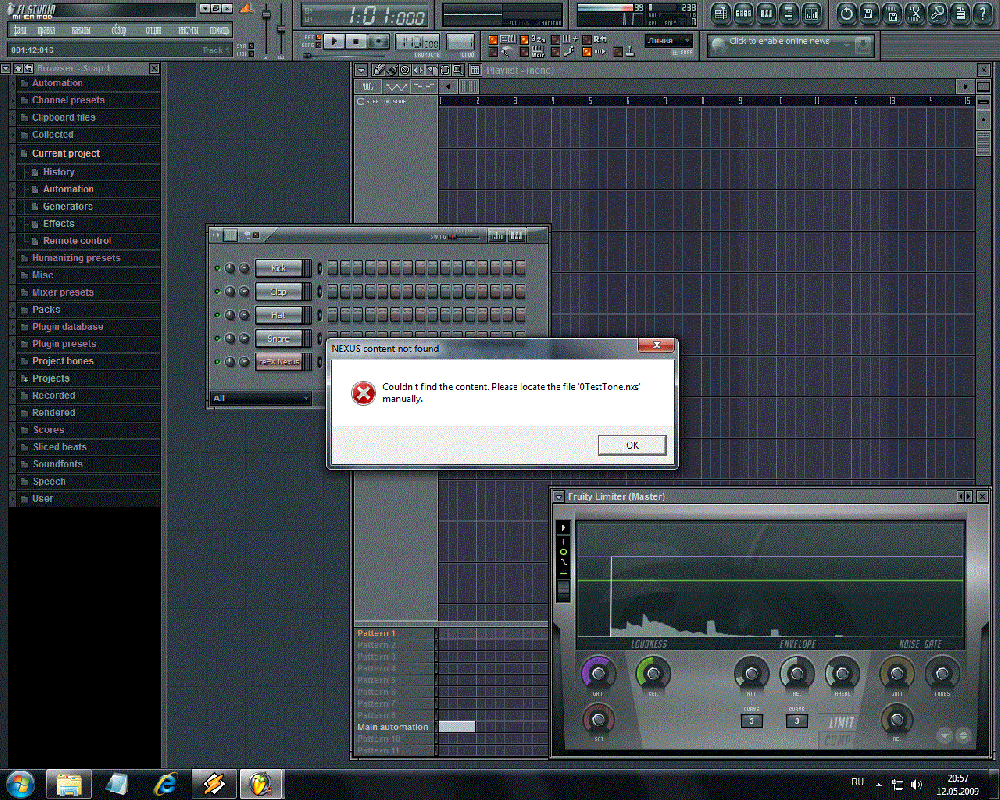Click the Kick channel button

[x=279, y=269]
